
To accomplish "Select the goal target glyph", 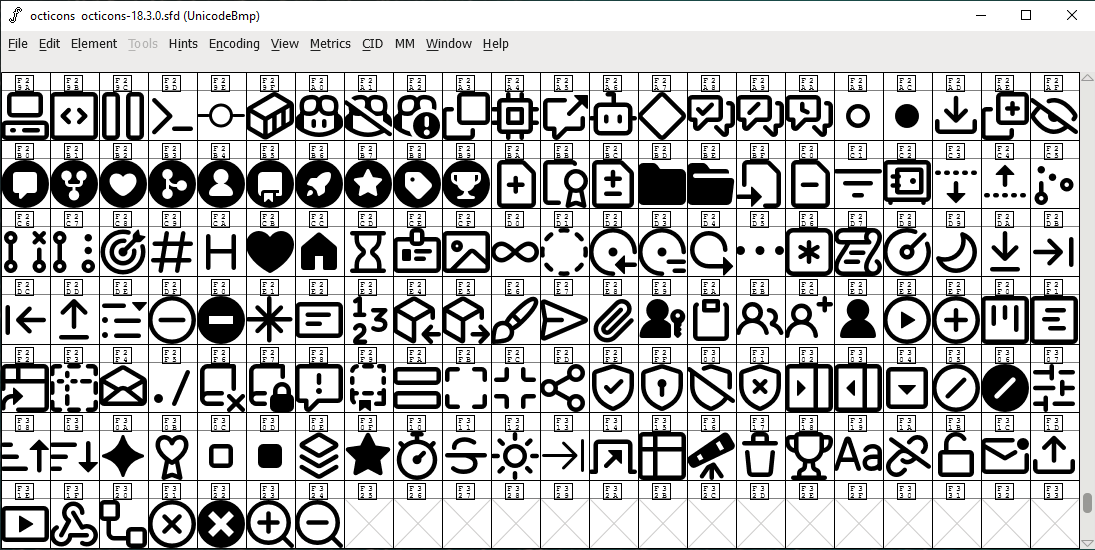I will click(124, 252).
